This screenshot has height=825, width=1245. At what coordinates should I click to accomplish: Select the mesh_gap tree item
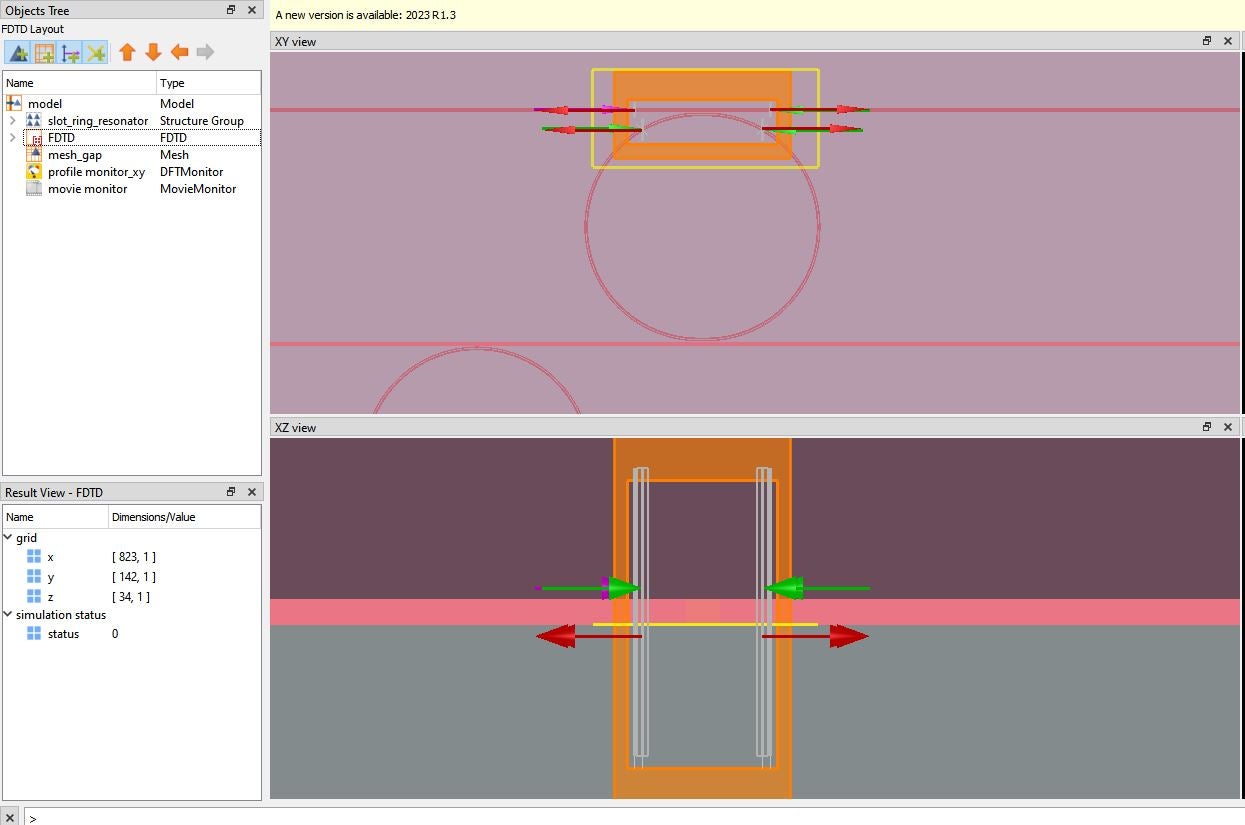coord(76,154)
